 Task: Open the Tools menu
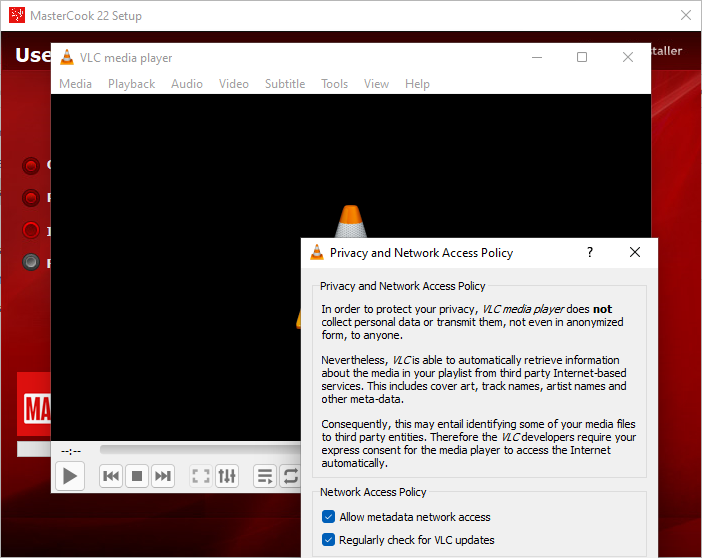click(334, 84)
